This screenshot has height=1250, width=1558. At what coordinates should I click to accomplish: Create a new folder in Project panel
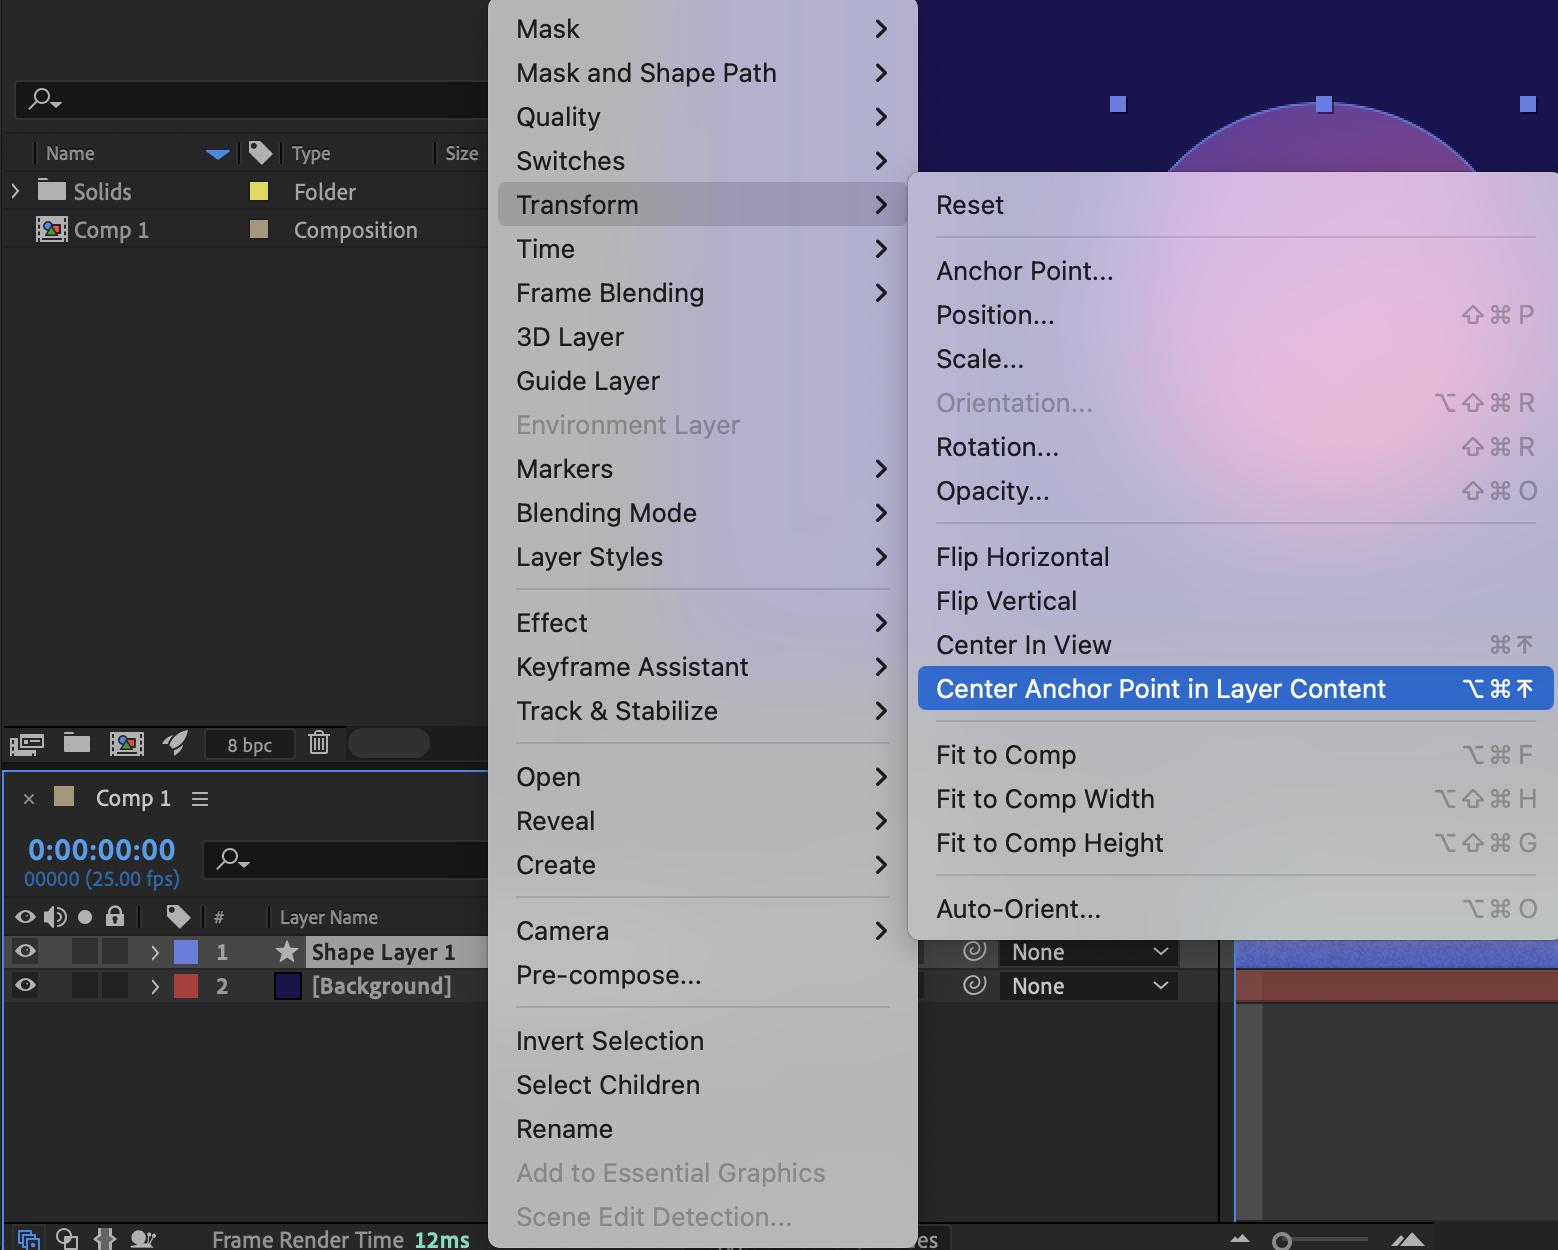[77, 742]
